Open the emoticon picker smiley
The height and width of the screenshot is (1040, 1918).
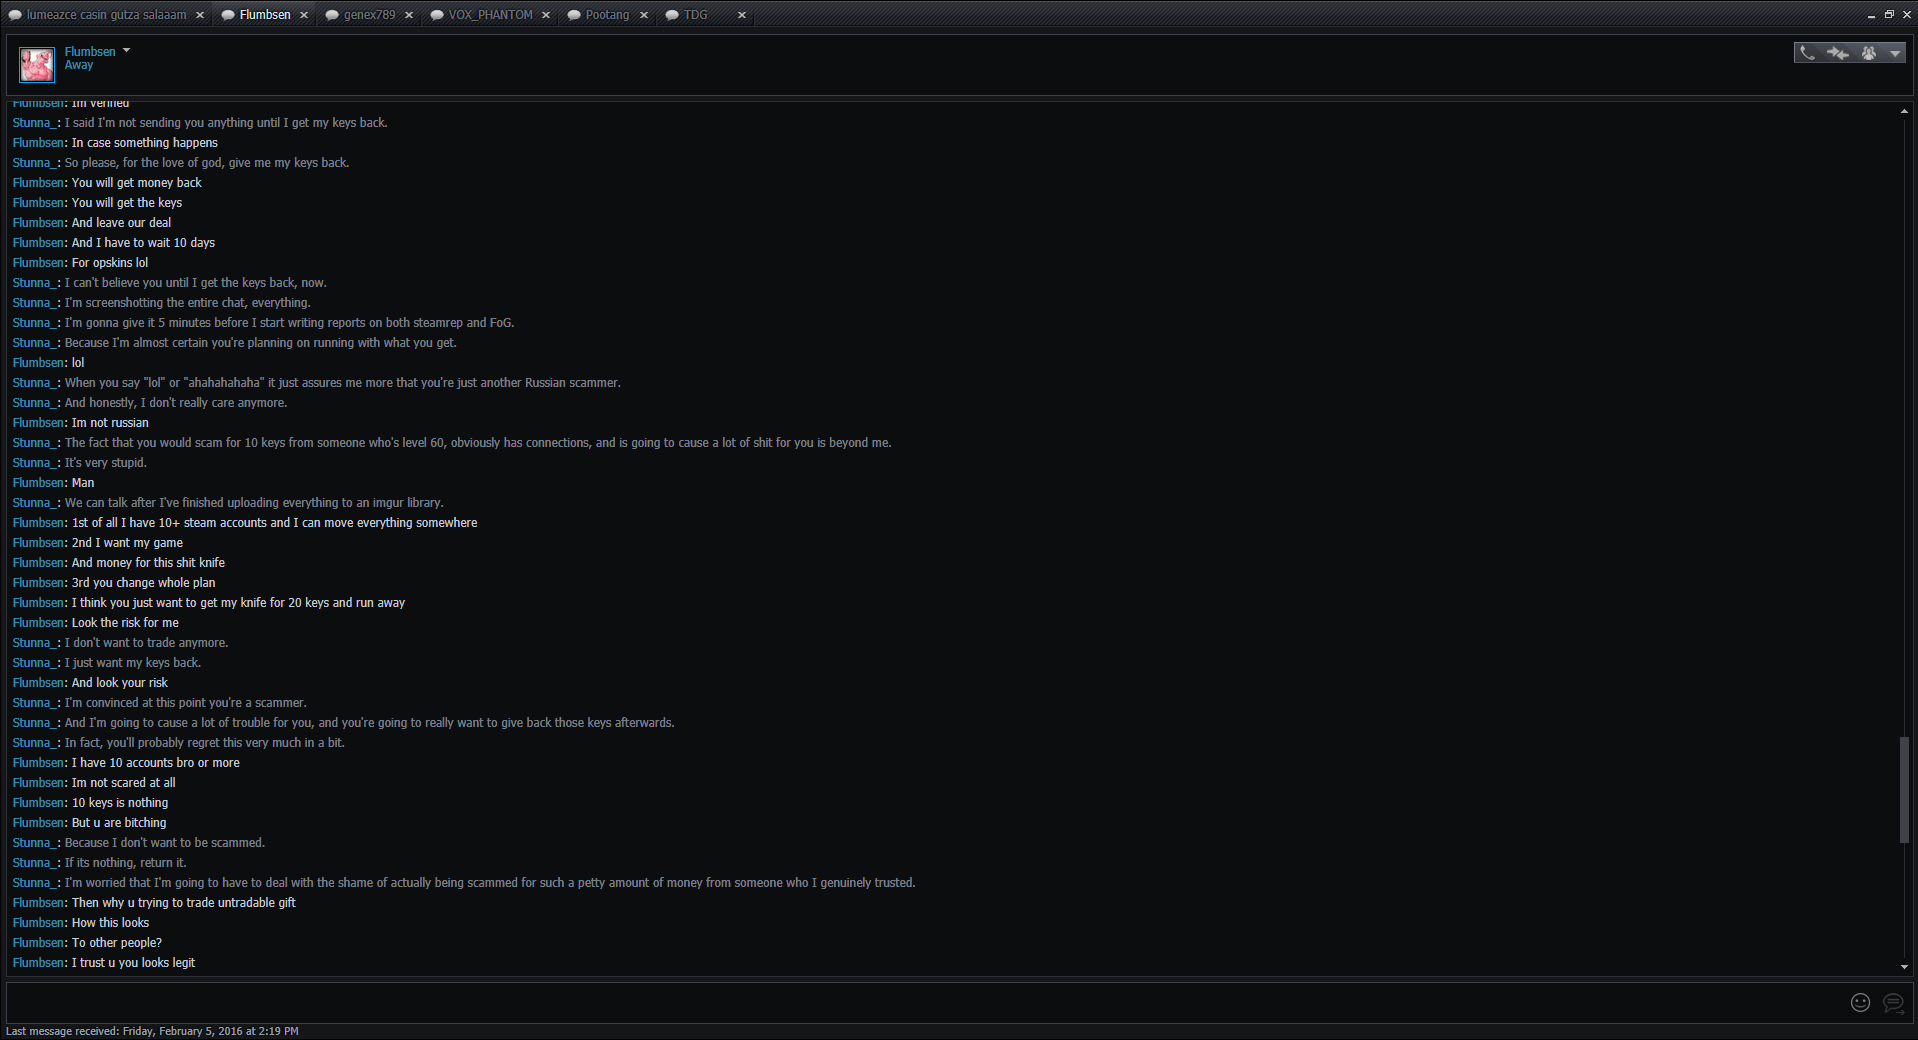pos(1860,1002)
